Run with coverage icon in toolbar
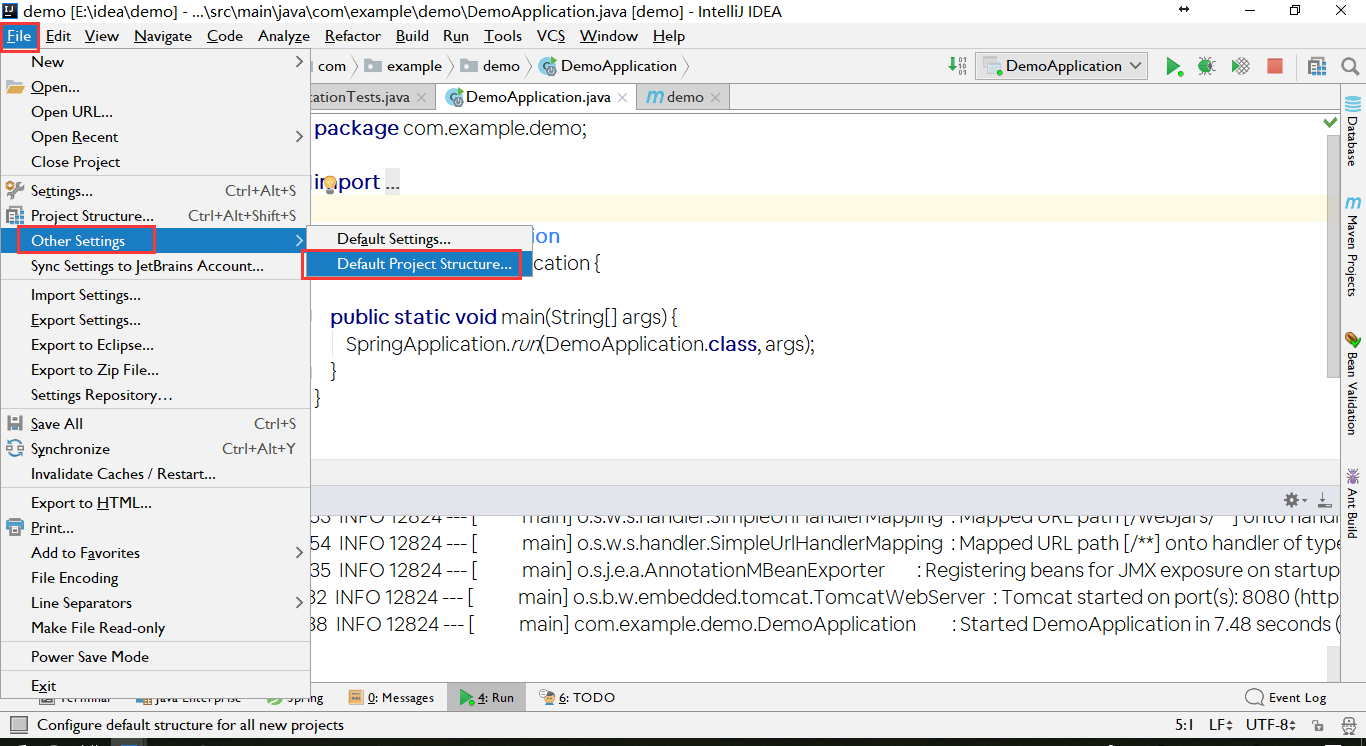Screen dimensions: 1366x746 [x=1240, y=67]
